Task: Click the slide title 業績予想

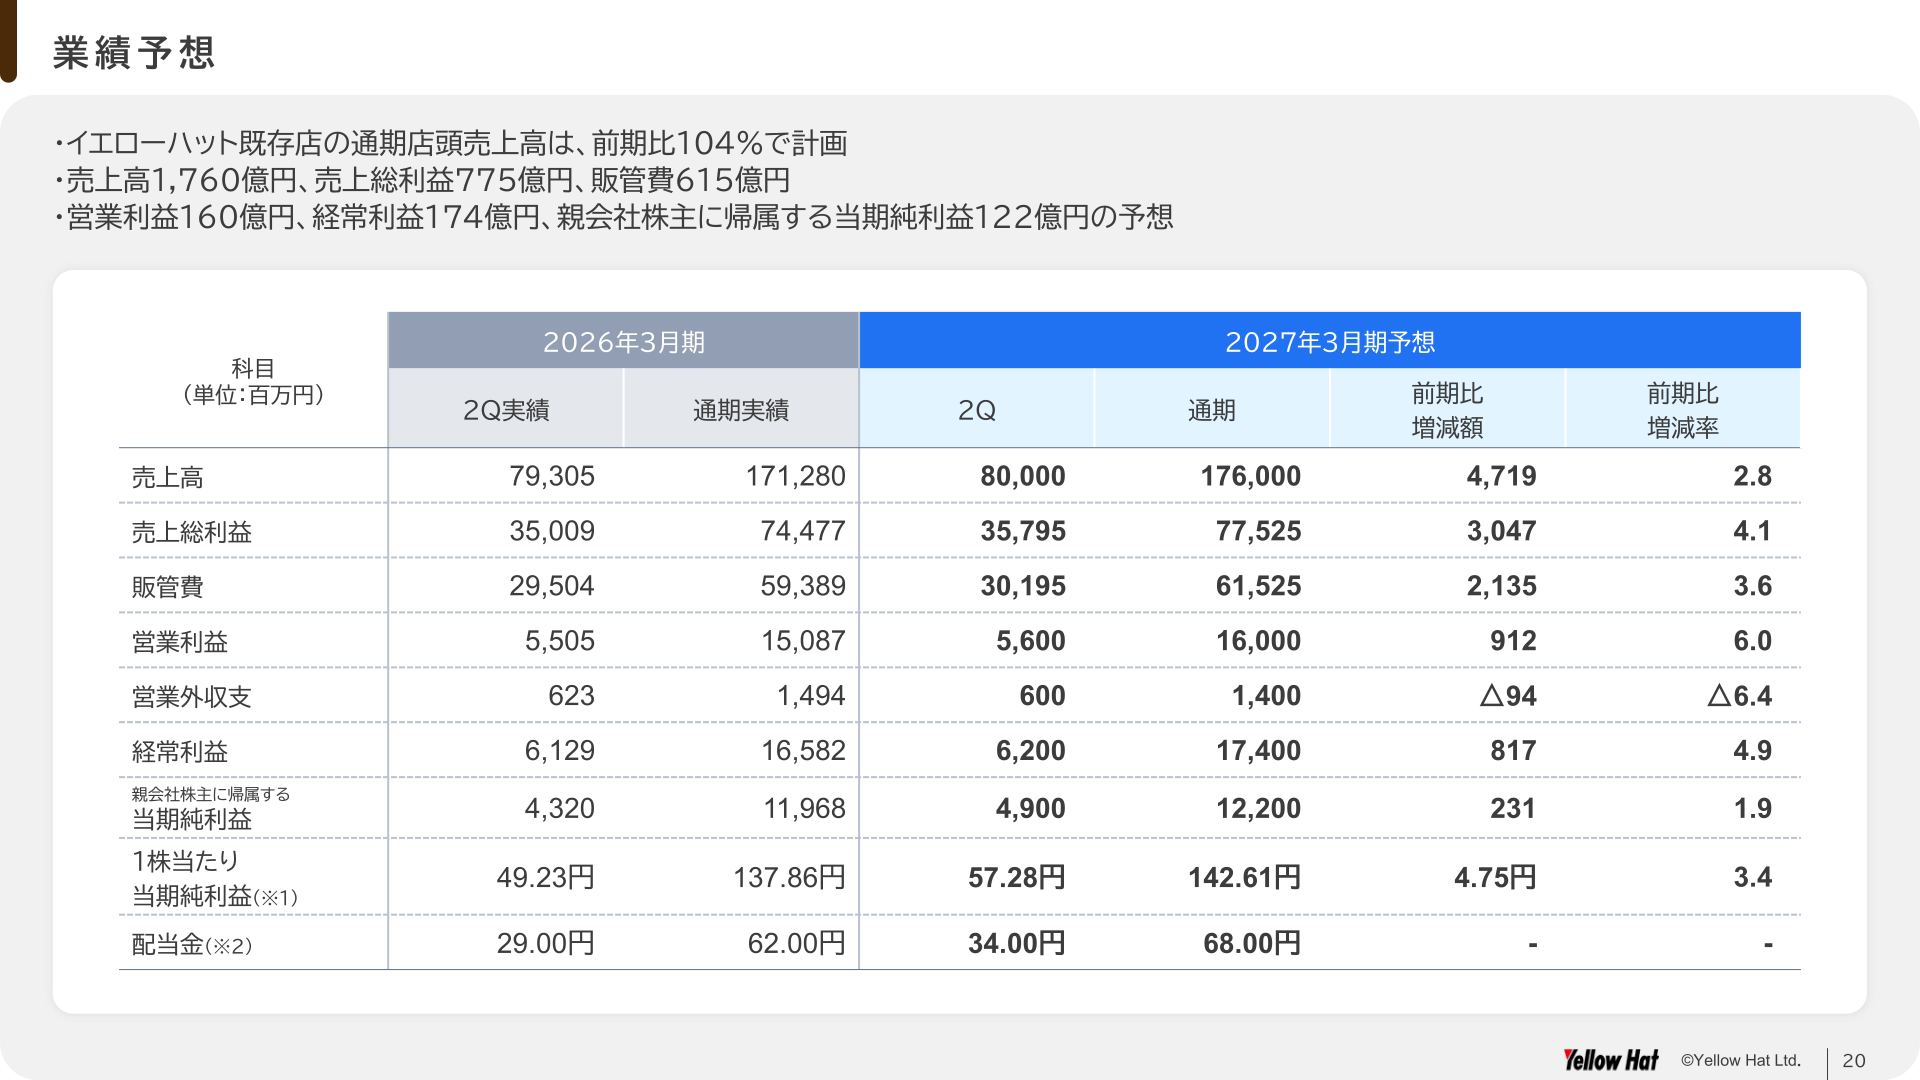Action: 134,53
